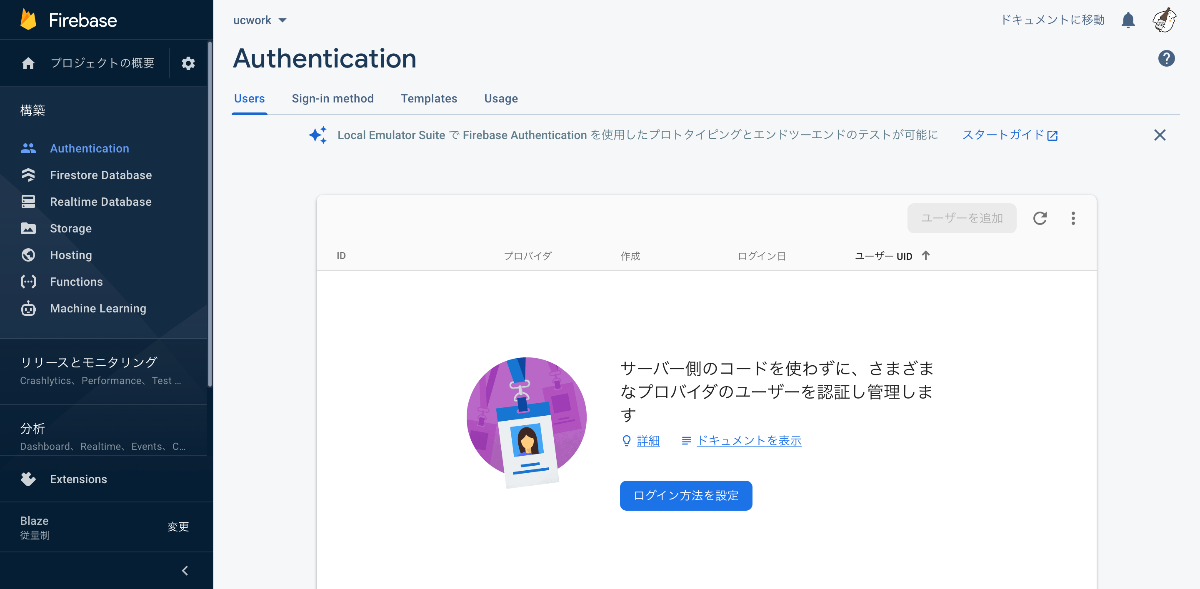Open the notifications bell
Image resolution: width=1200 pixels, height=589 pixels.
[1128, 20]
